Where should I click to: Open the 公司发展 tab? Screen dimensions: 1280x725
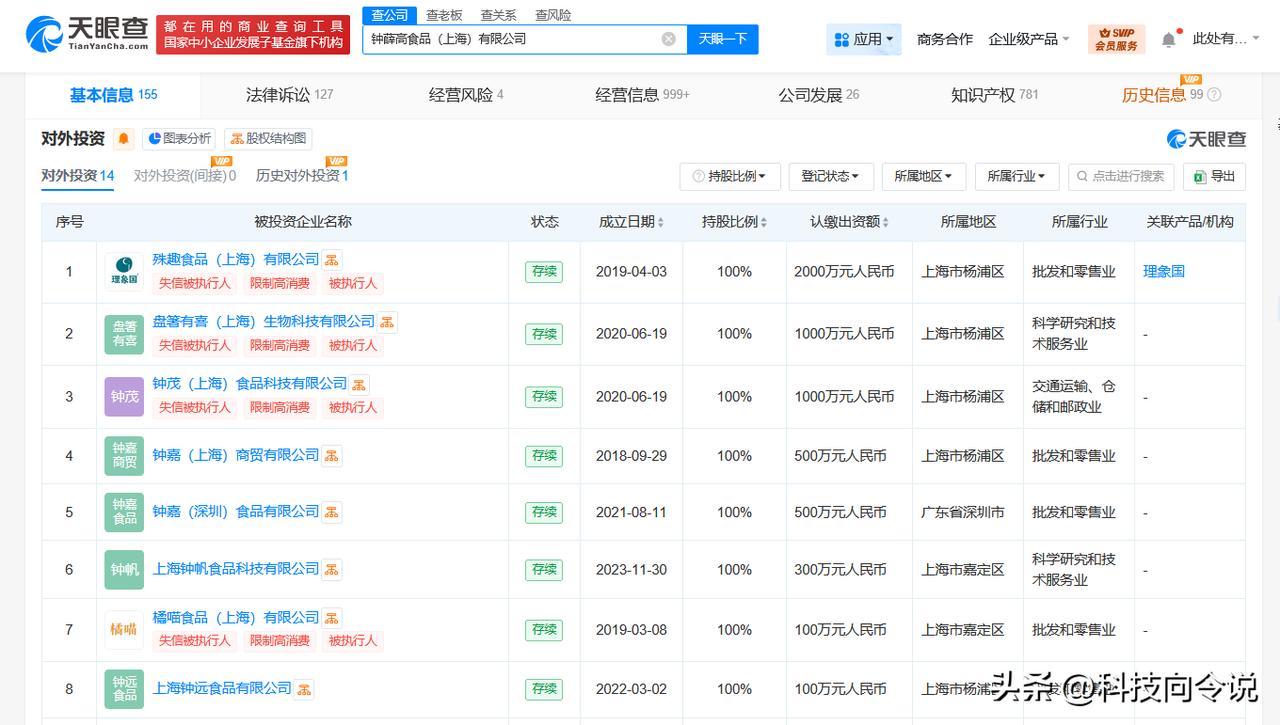click(819, 95)
